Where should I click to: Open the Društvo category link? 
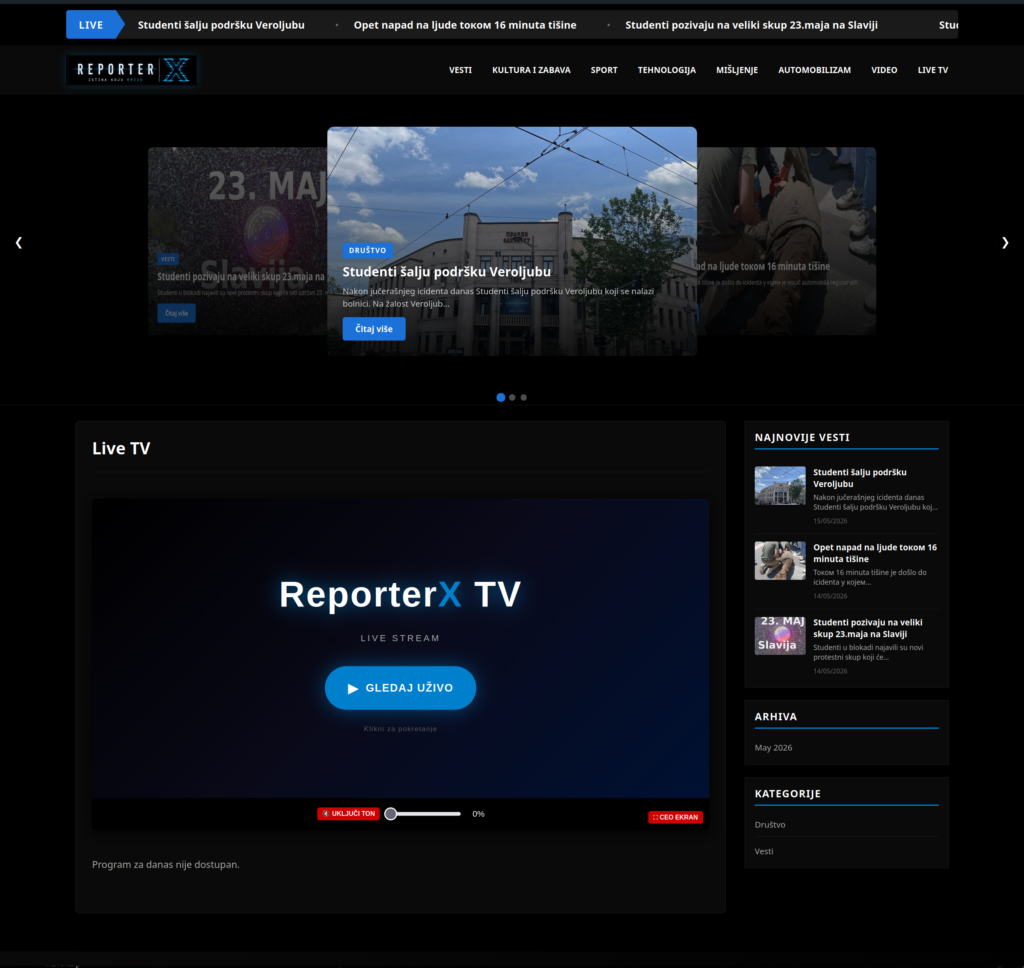[770, 825]
